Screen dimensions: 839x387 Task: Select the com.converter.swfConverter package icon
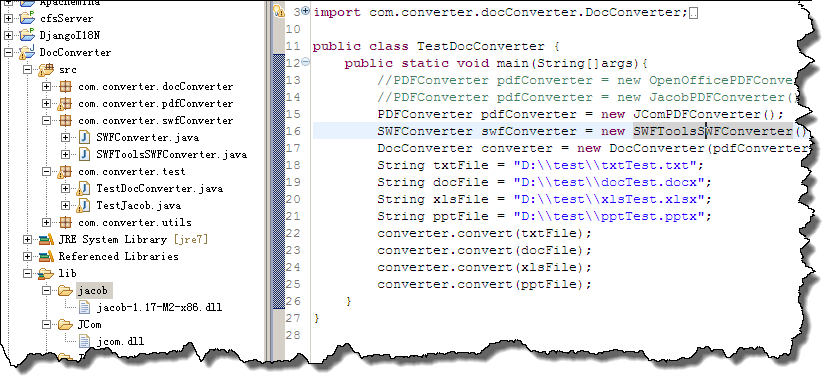(x=65, y=120)
